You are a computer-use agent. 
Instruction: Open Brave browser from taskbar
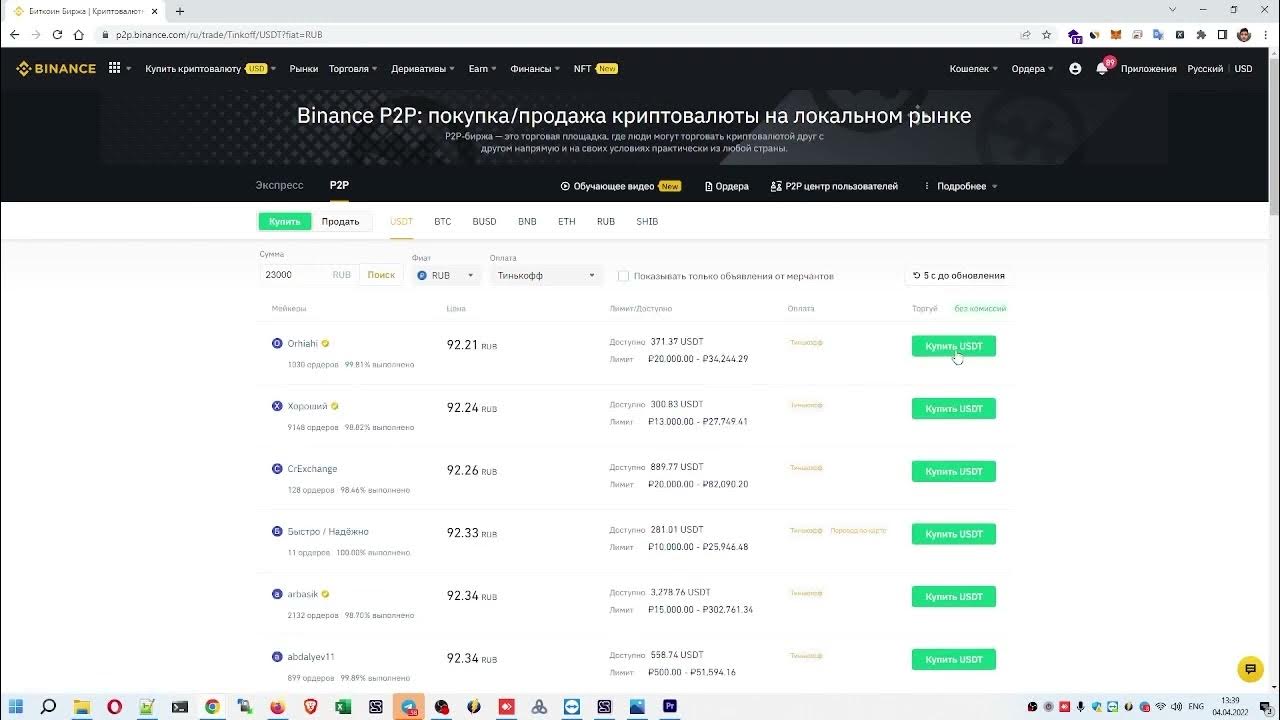[310, 706]
